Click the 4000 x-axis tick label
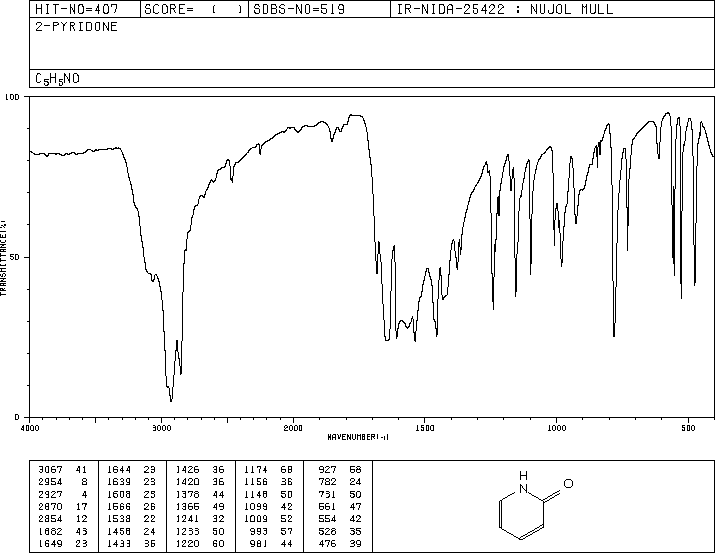The width and height of the screenshot is (715, 553). pyautogui.click(x=30, y=428)
